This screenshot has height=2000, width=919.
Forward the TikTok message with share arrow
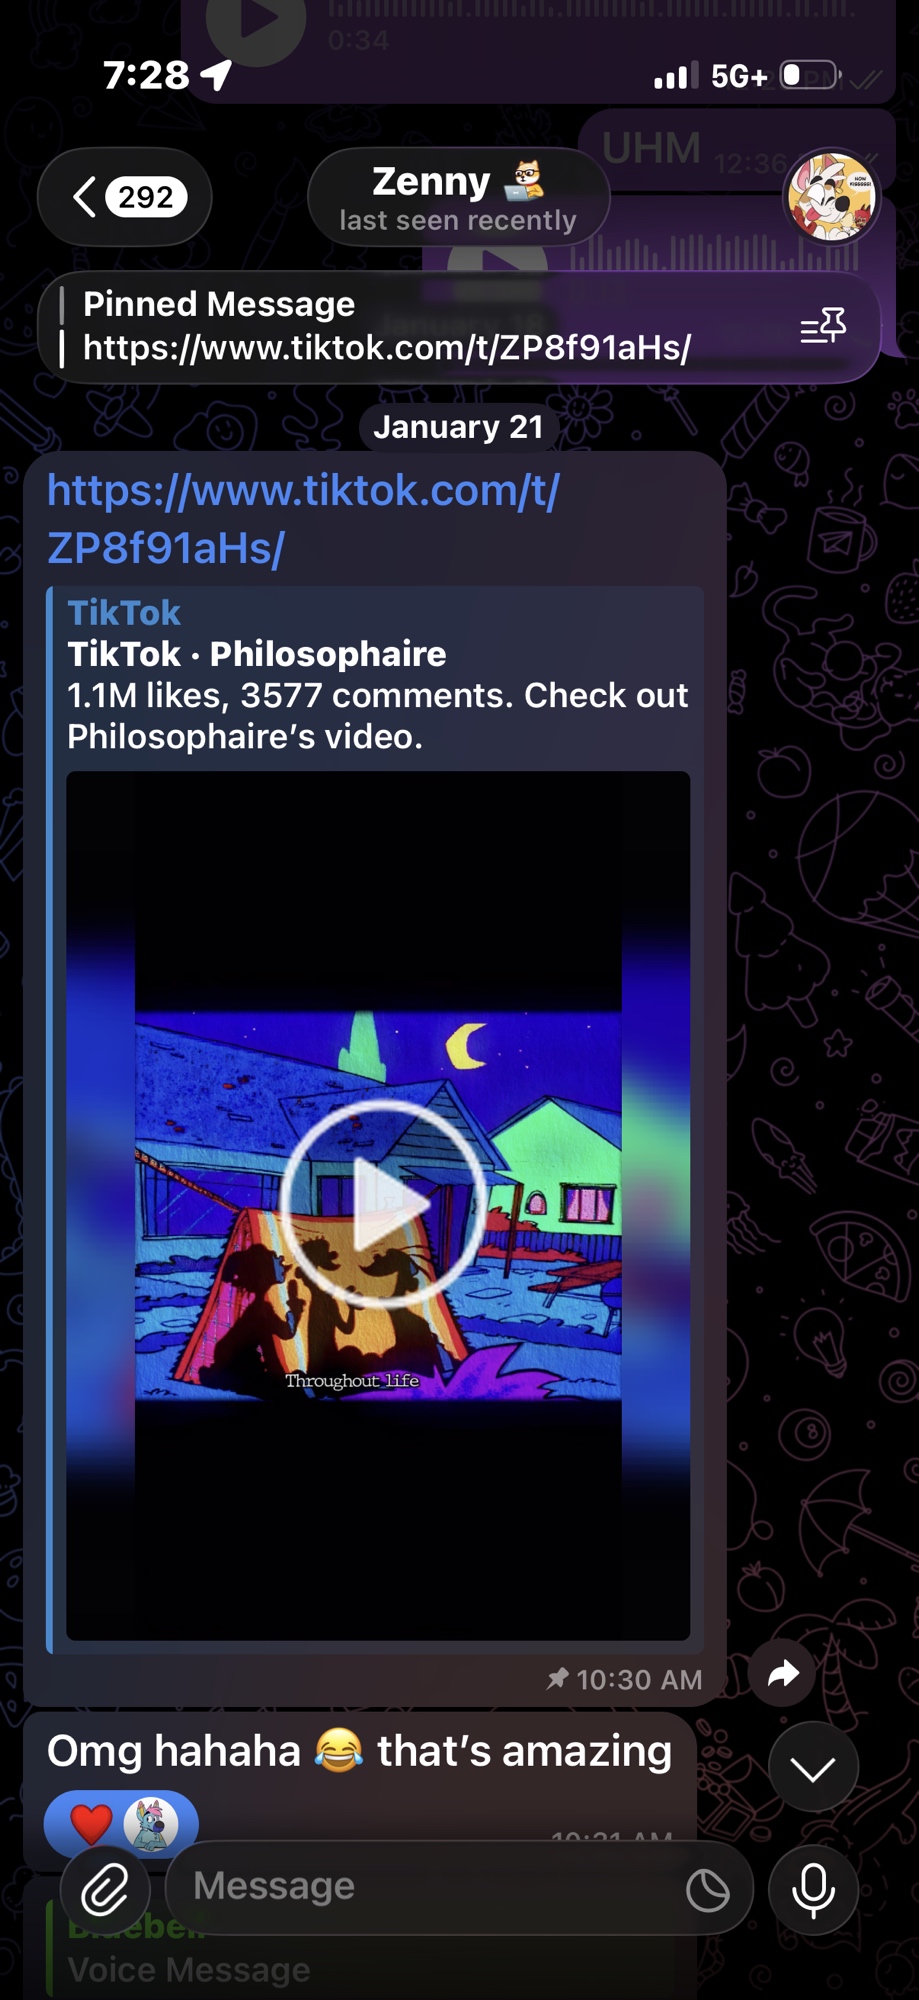783,1674
